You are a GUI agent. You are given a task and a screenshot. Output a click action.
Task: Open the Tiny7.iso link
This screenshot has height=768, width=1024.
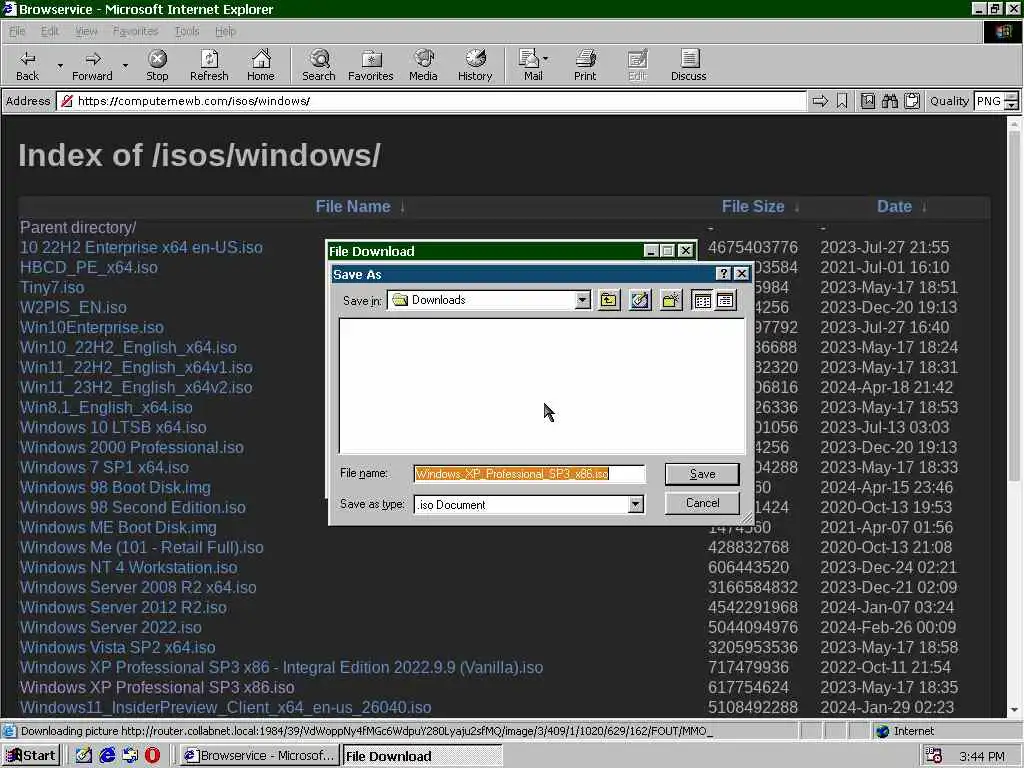tap(52, 287)
